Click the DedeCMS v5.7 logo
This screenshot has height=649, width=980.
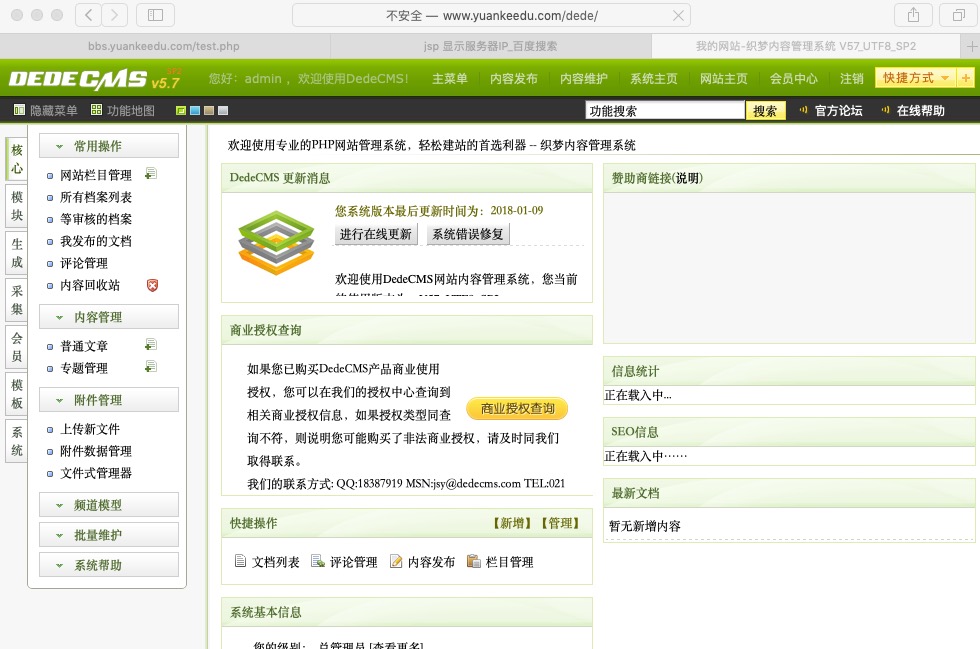(x=94, y=79)
